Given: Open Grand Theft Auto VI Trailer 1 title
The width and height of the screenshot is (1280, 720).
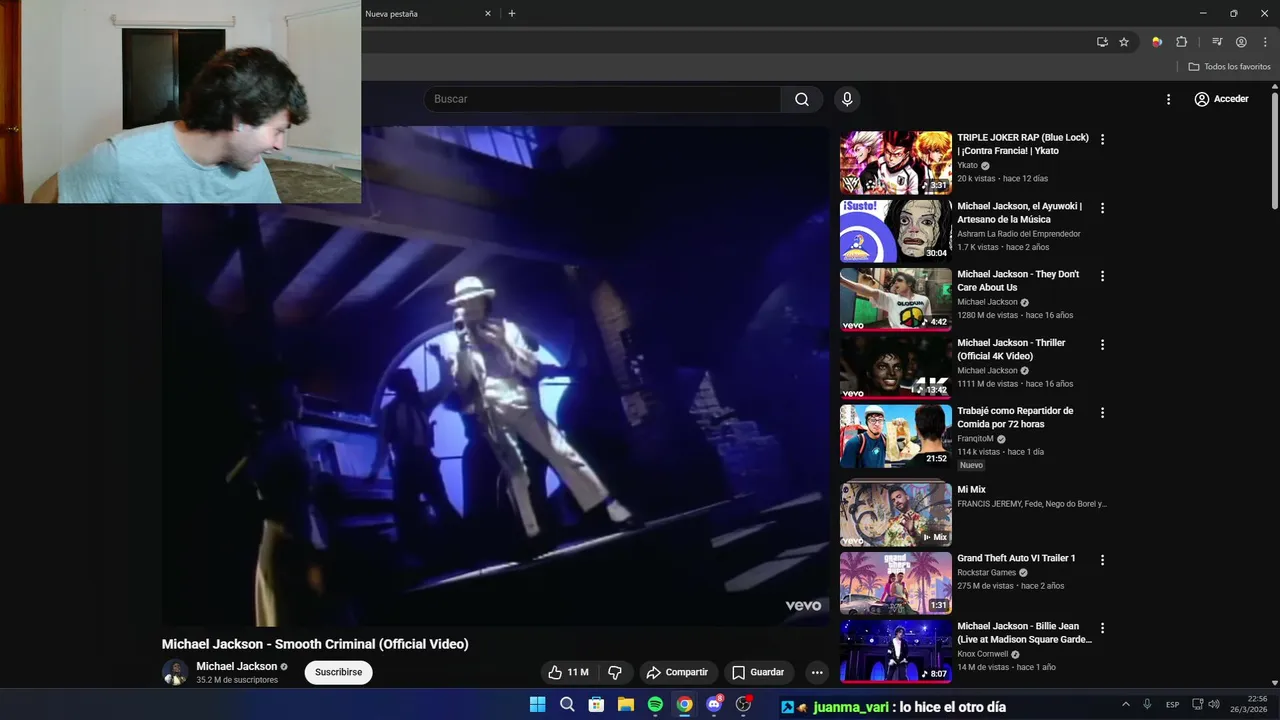Looking at the screenshot, I should (x=1016, y=558).
